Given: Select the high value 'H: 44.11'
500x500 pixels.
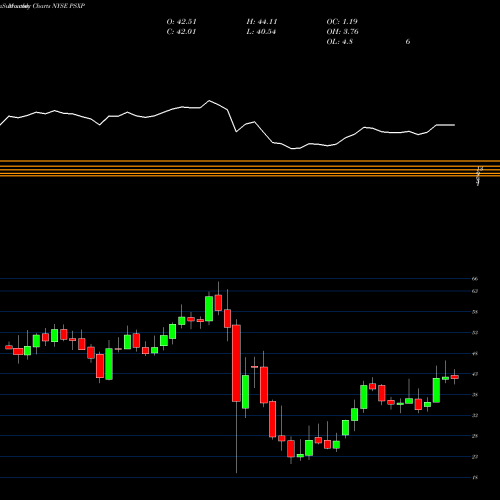Looking at the screenshot, I should [262, 22].
